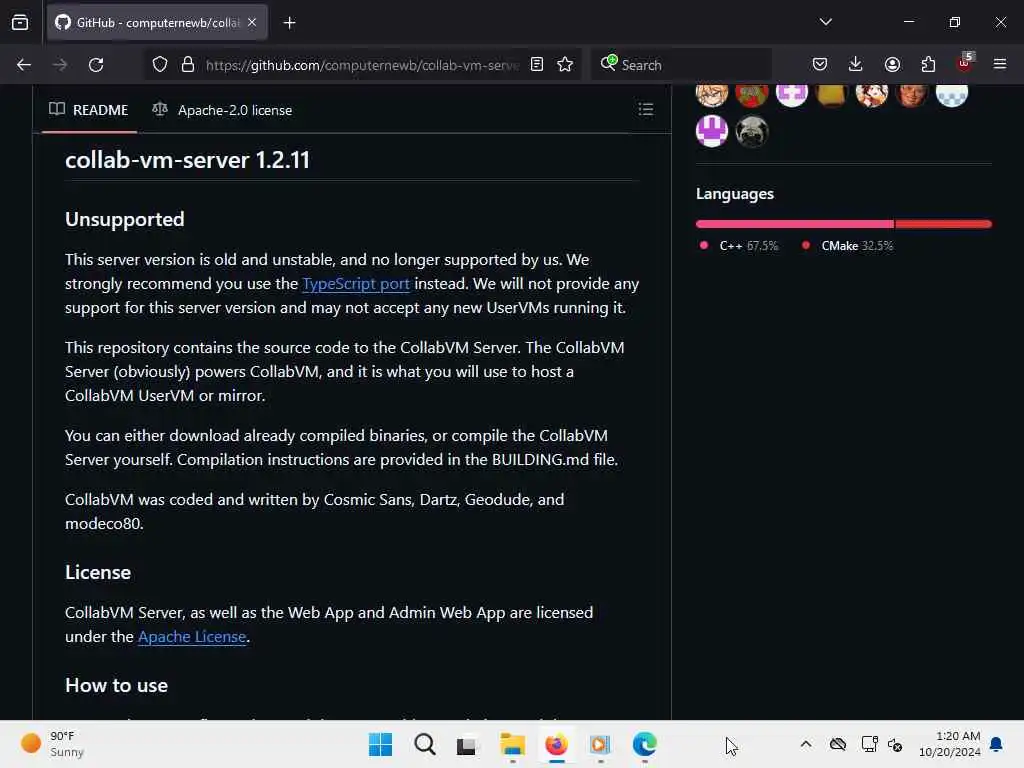
Task: Open the notification bell icon
Action: (997, 744)
